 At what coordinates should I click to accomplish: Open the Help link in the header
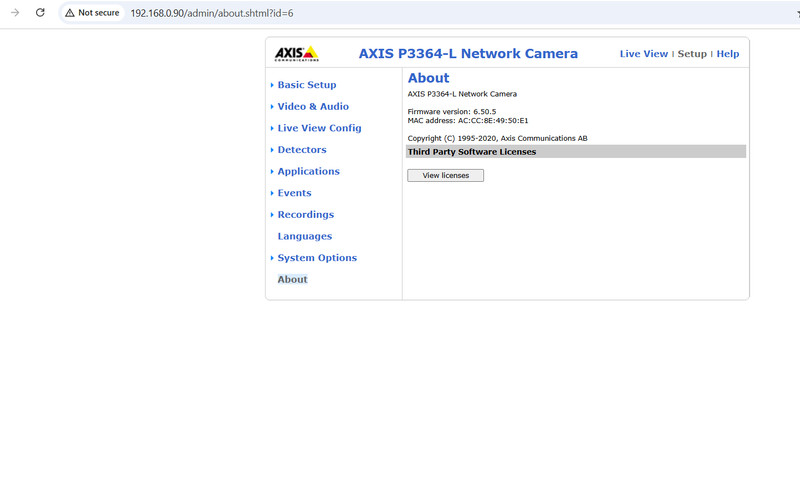click(x=728, y=54)
